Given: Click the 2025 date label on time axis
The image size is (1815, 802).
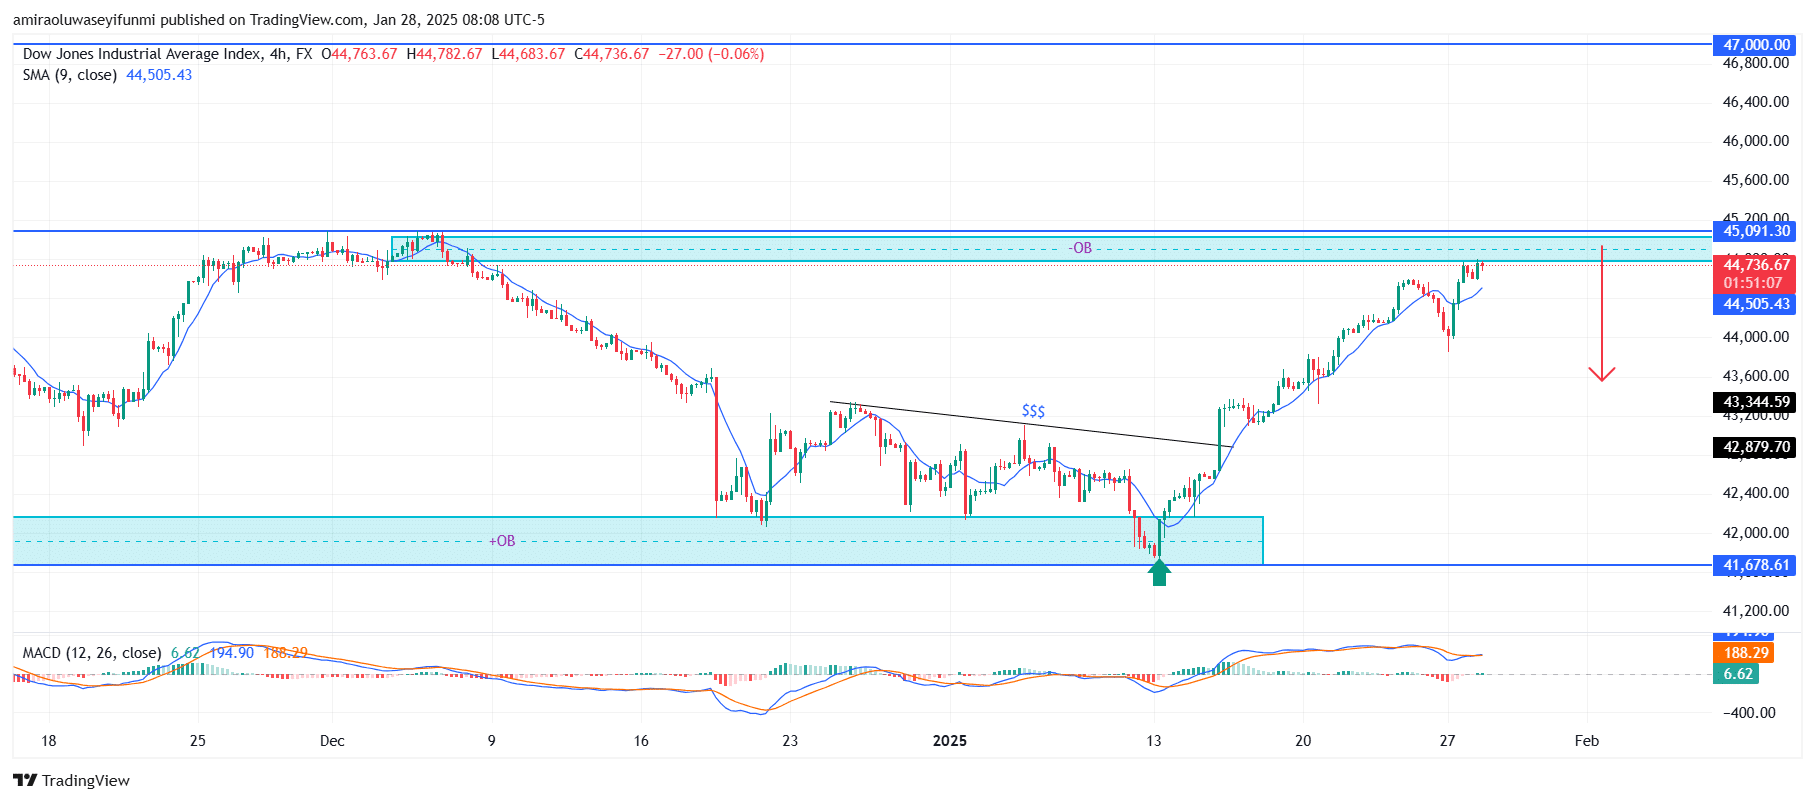Looking at the screenshot, I should [949, 741].
